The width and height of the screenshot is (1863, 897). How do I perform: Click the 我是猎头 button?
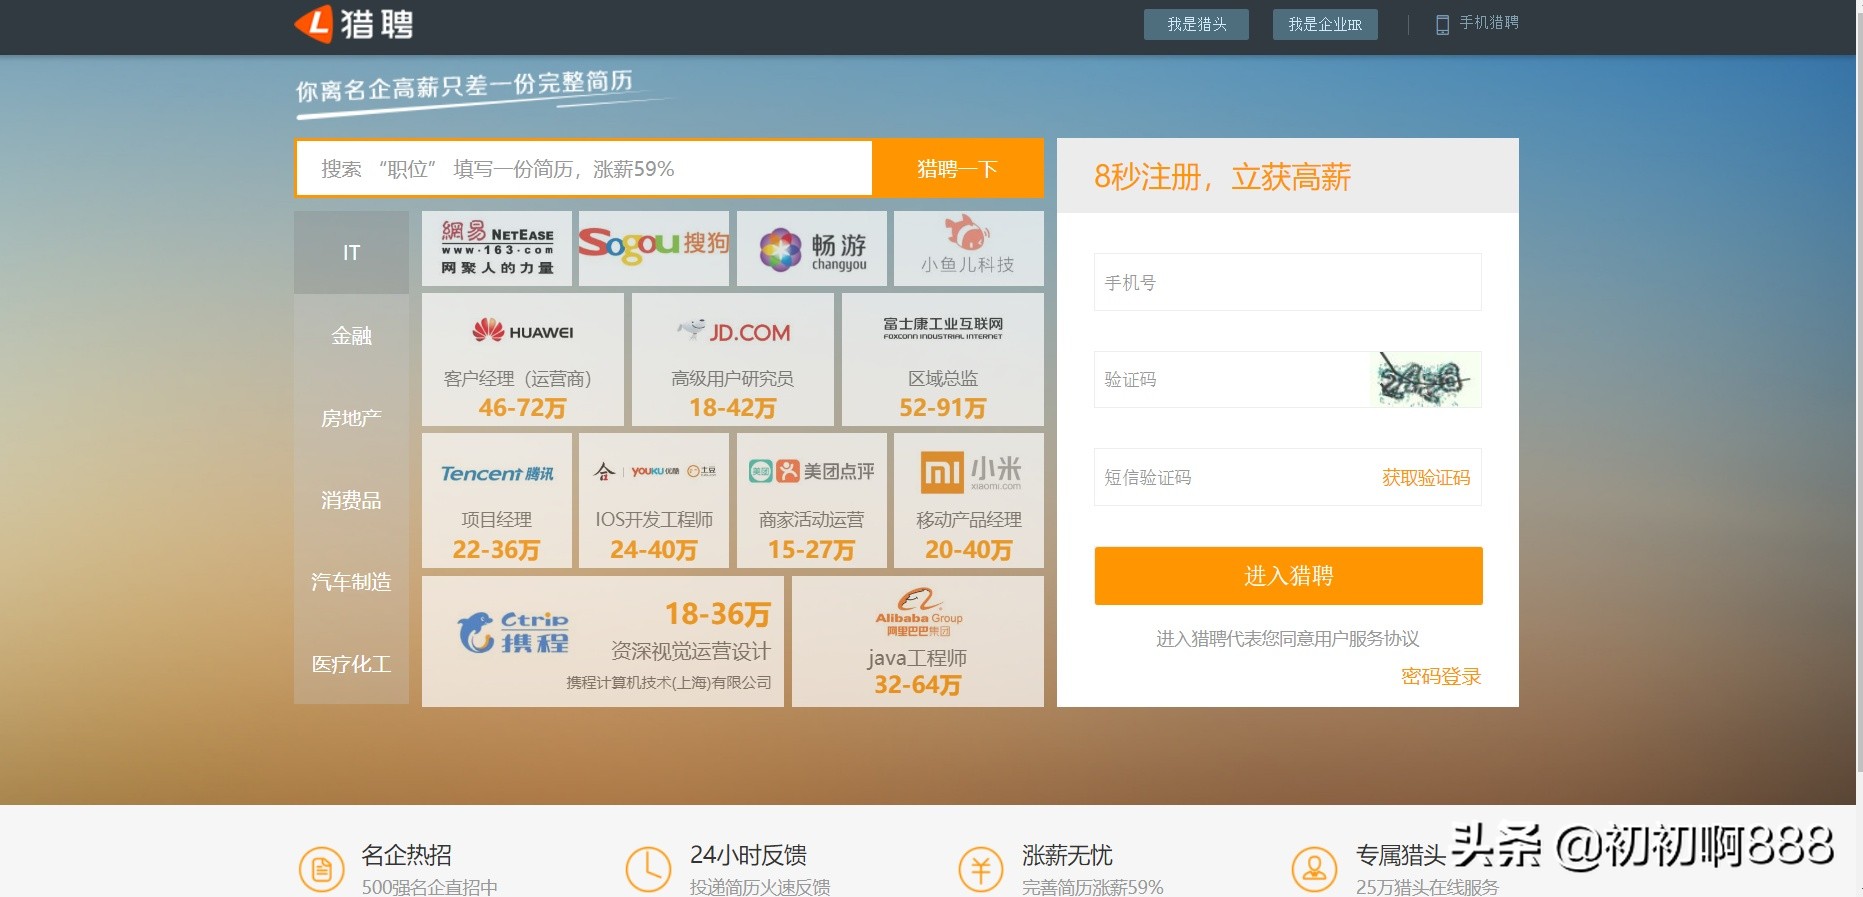click(1196, 24)
